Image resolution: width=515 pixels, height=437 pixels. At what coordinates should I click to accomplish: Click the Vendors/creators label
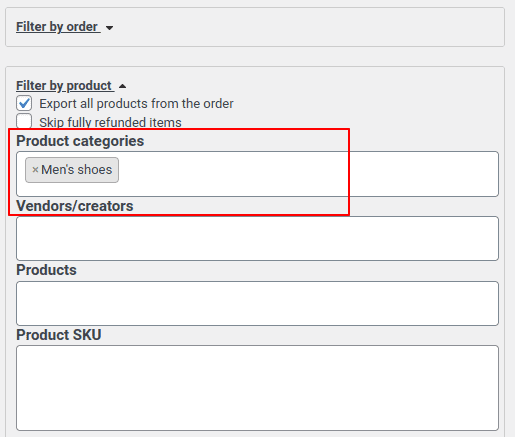[75, 206]
